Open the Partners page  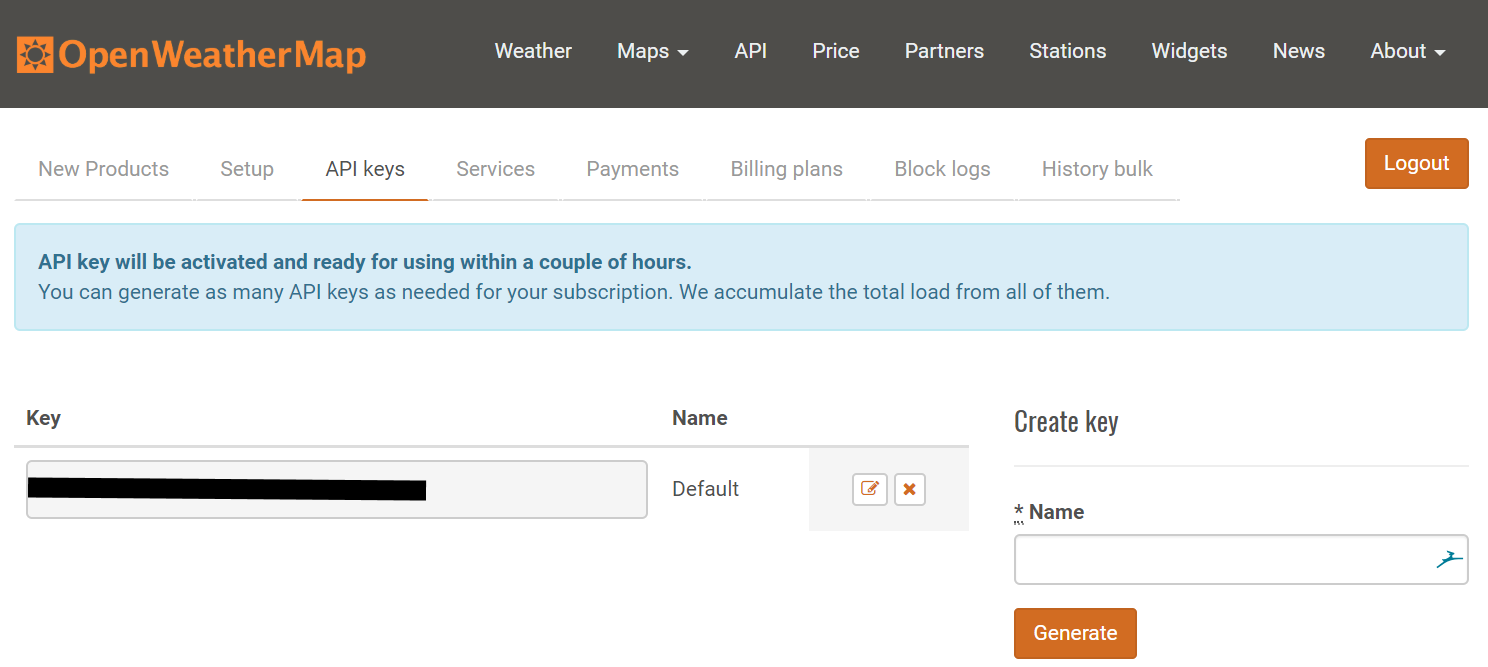pos(944,51)
